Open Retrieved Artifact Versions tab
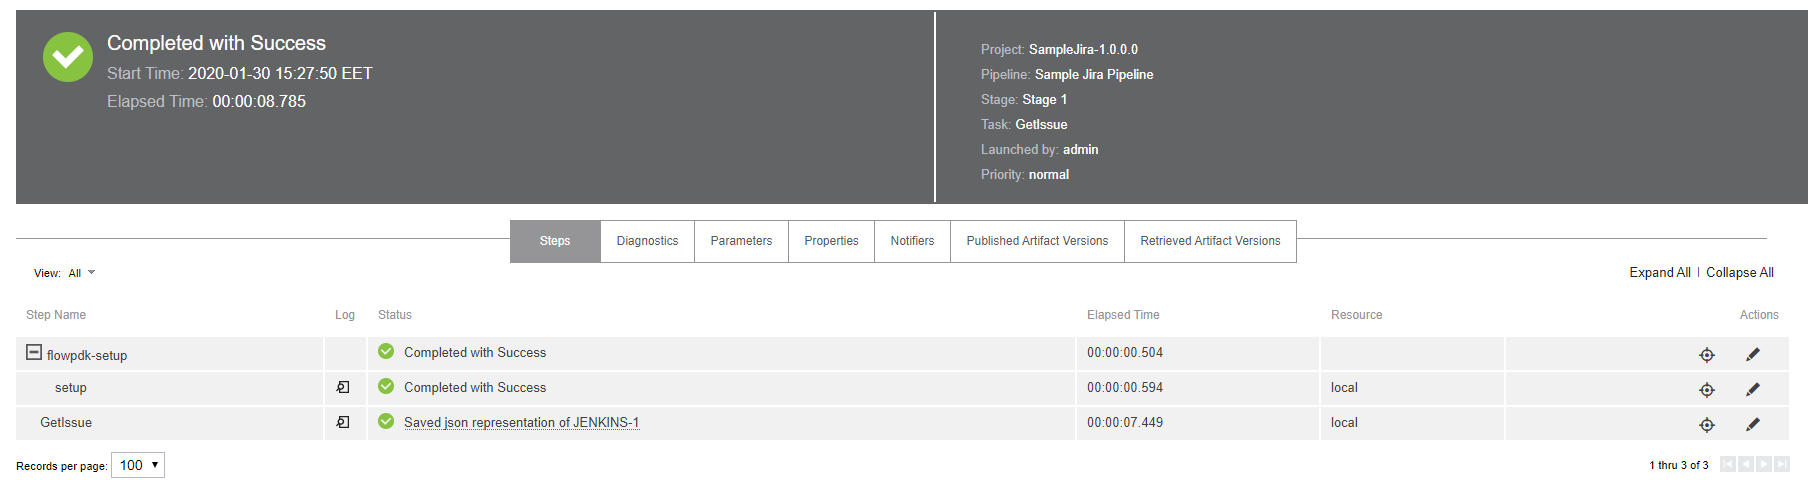 (x=1210, y=241)
